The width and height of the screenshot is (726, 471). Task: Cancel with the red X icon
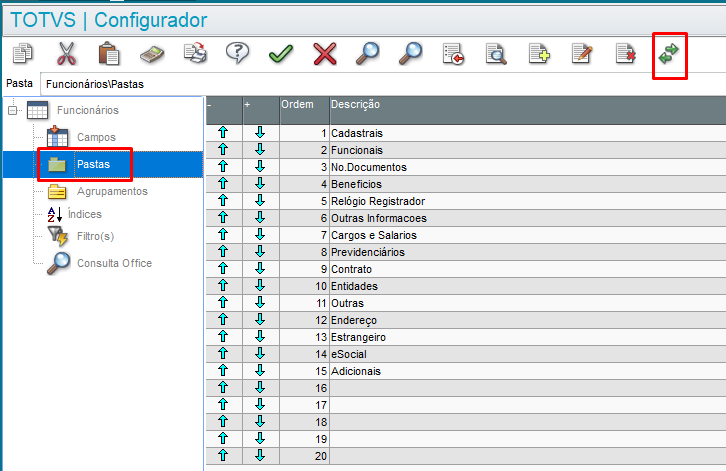point(325,54)
